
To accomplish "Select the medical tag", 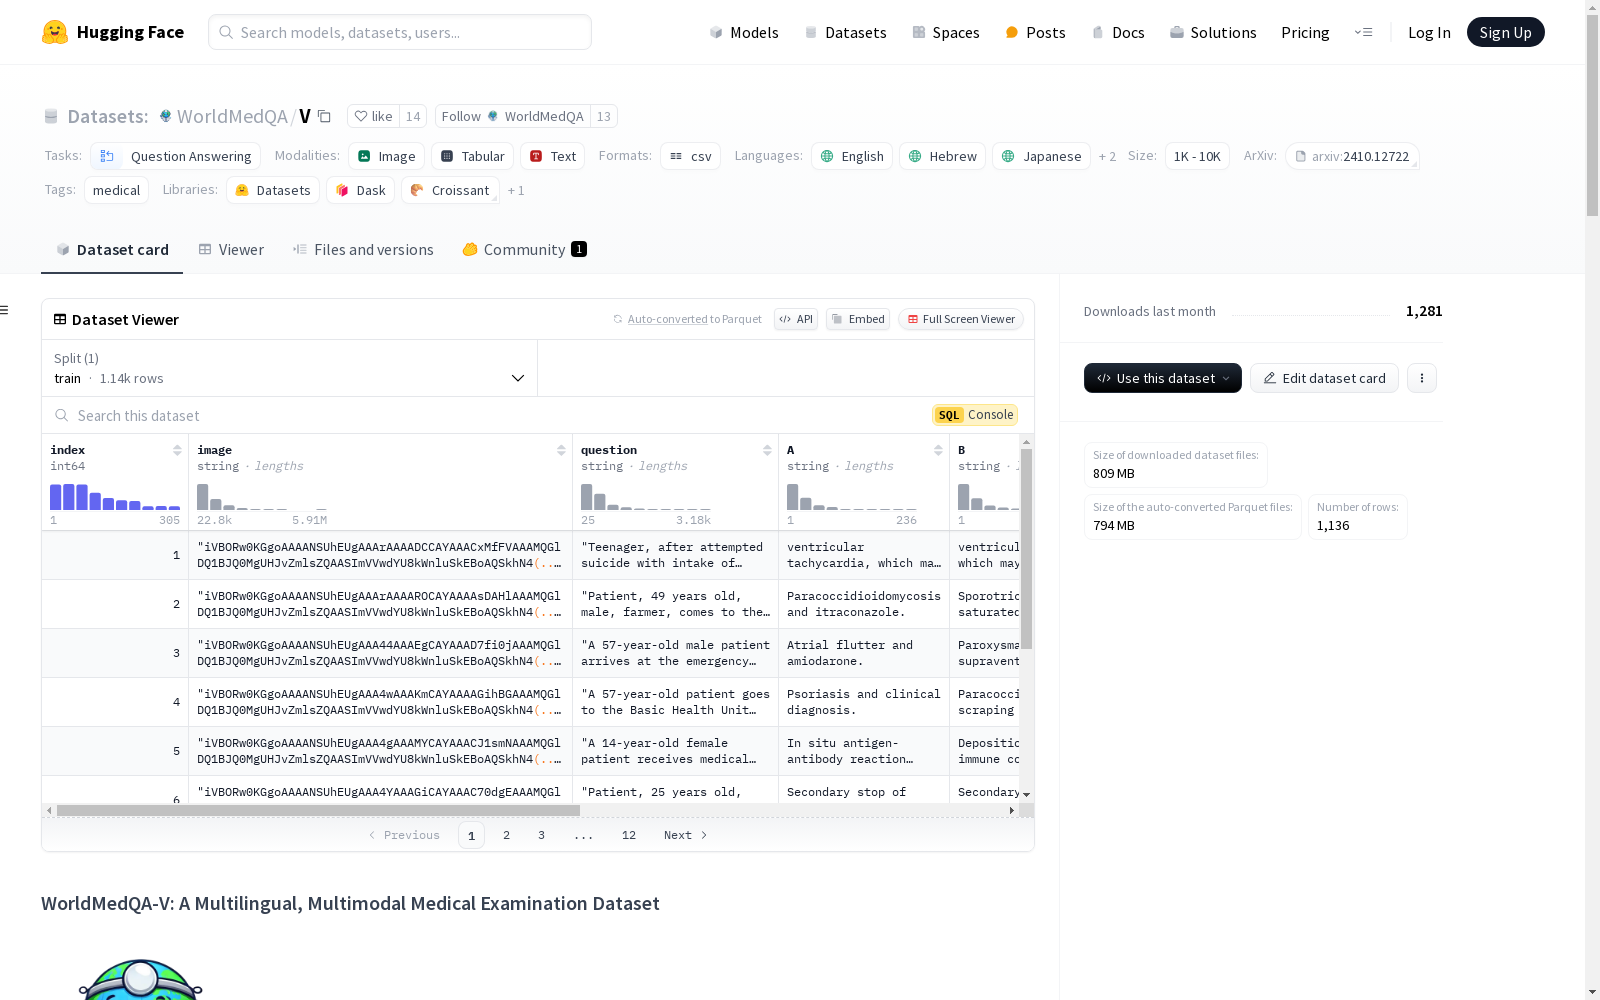I will [x=117, y=190].
